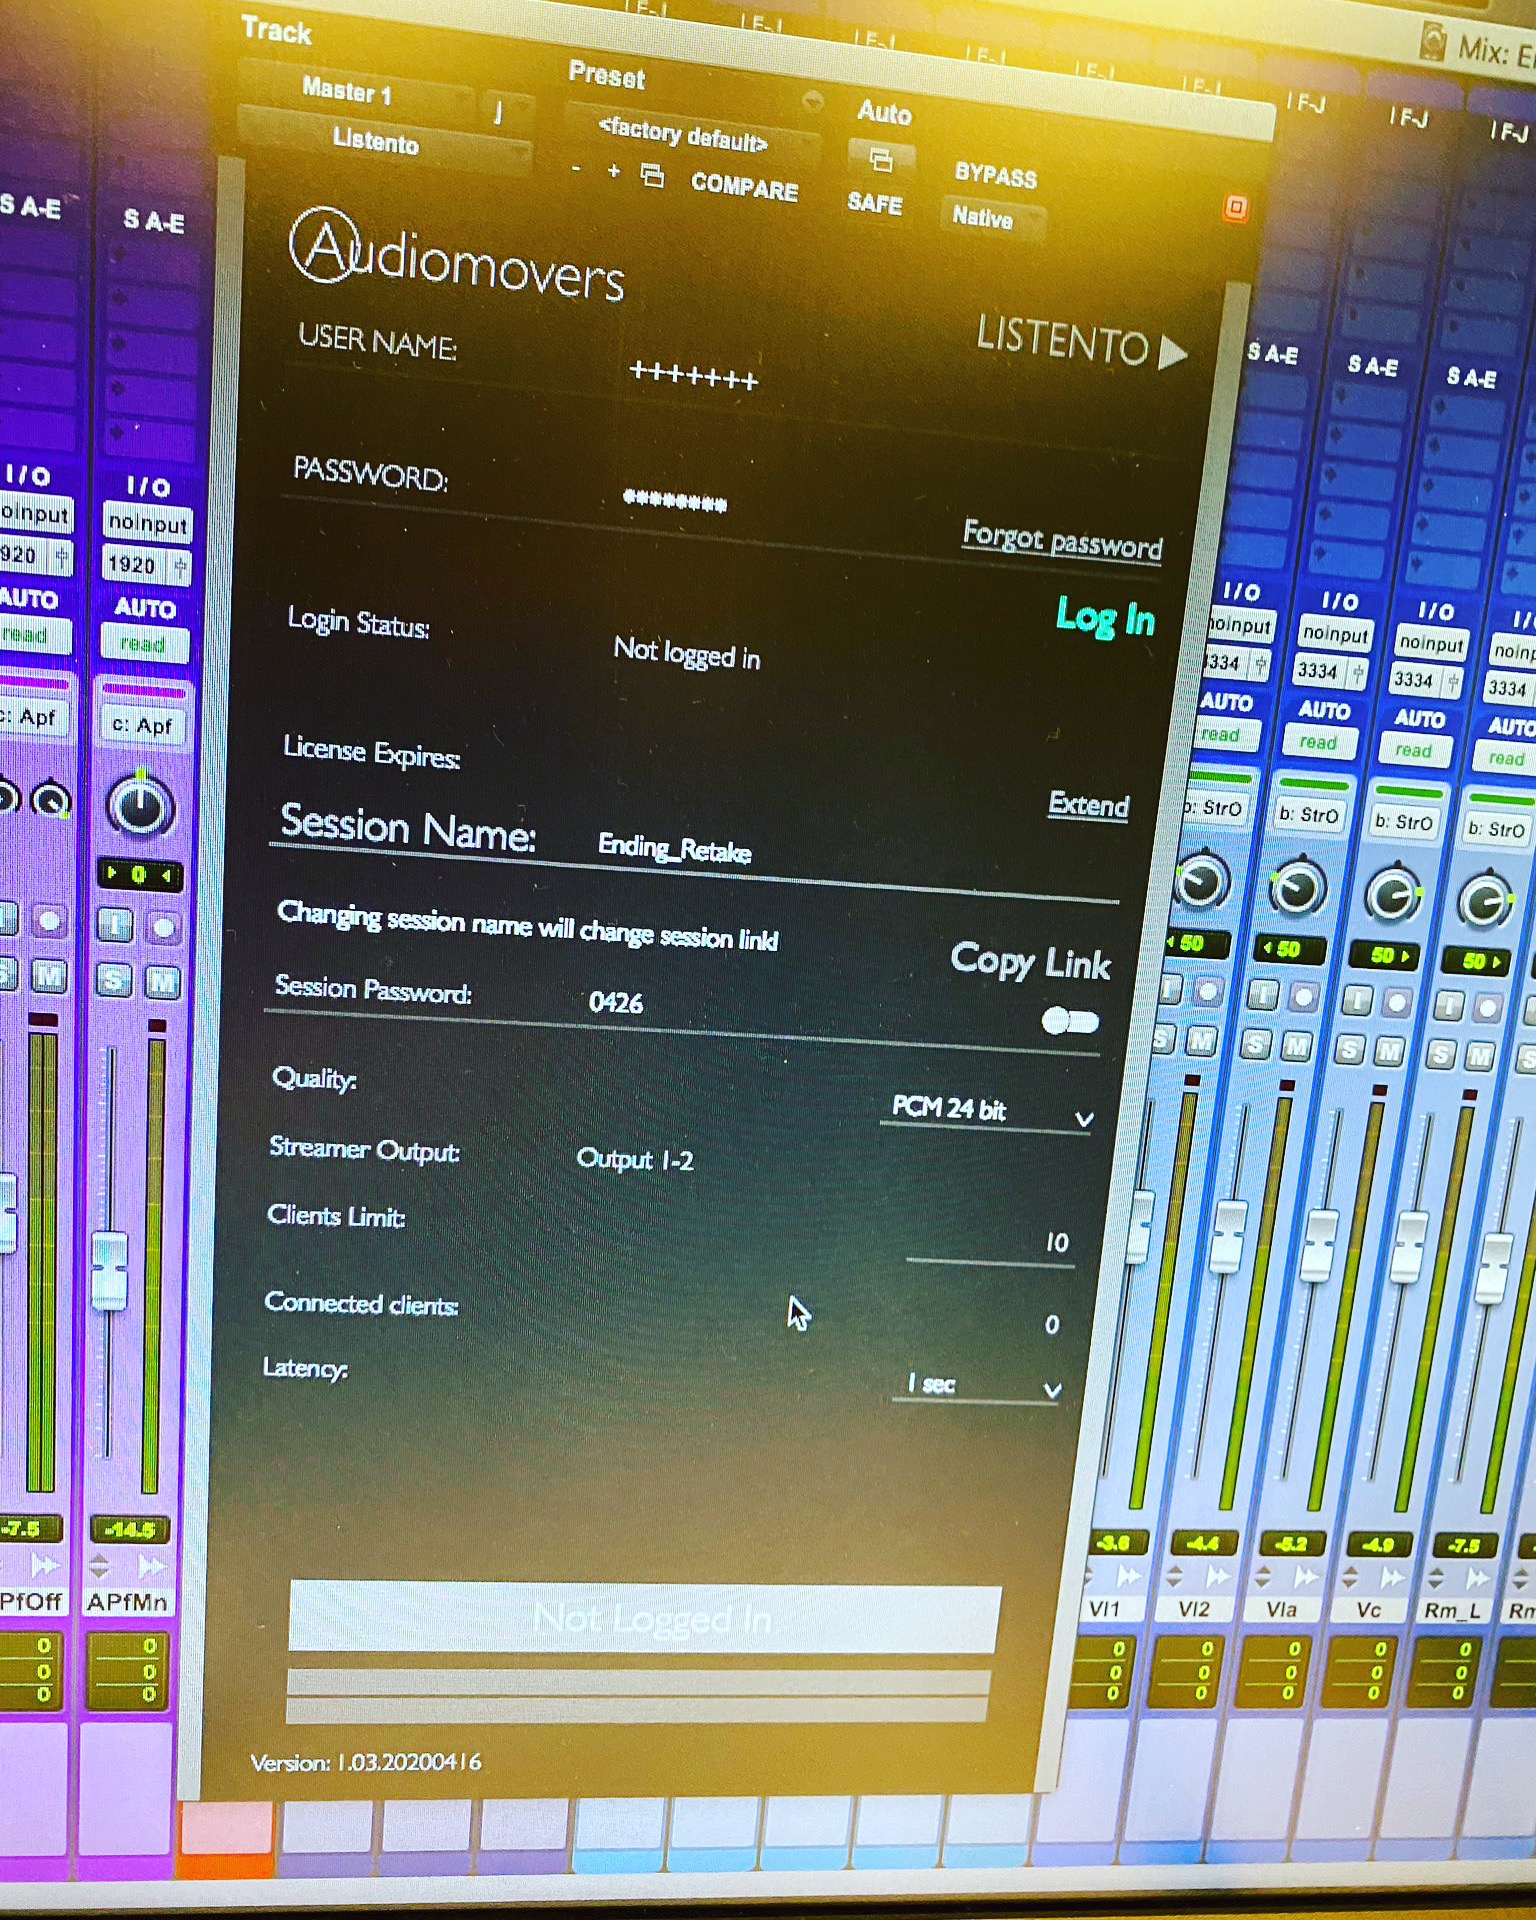Toggle plug-in BYPASS
The image size is (1536, 1920).
pos(995,175)
